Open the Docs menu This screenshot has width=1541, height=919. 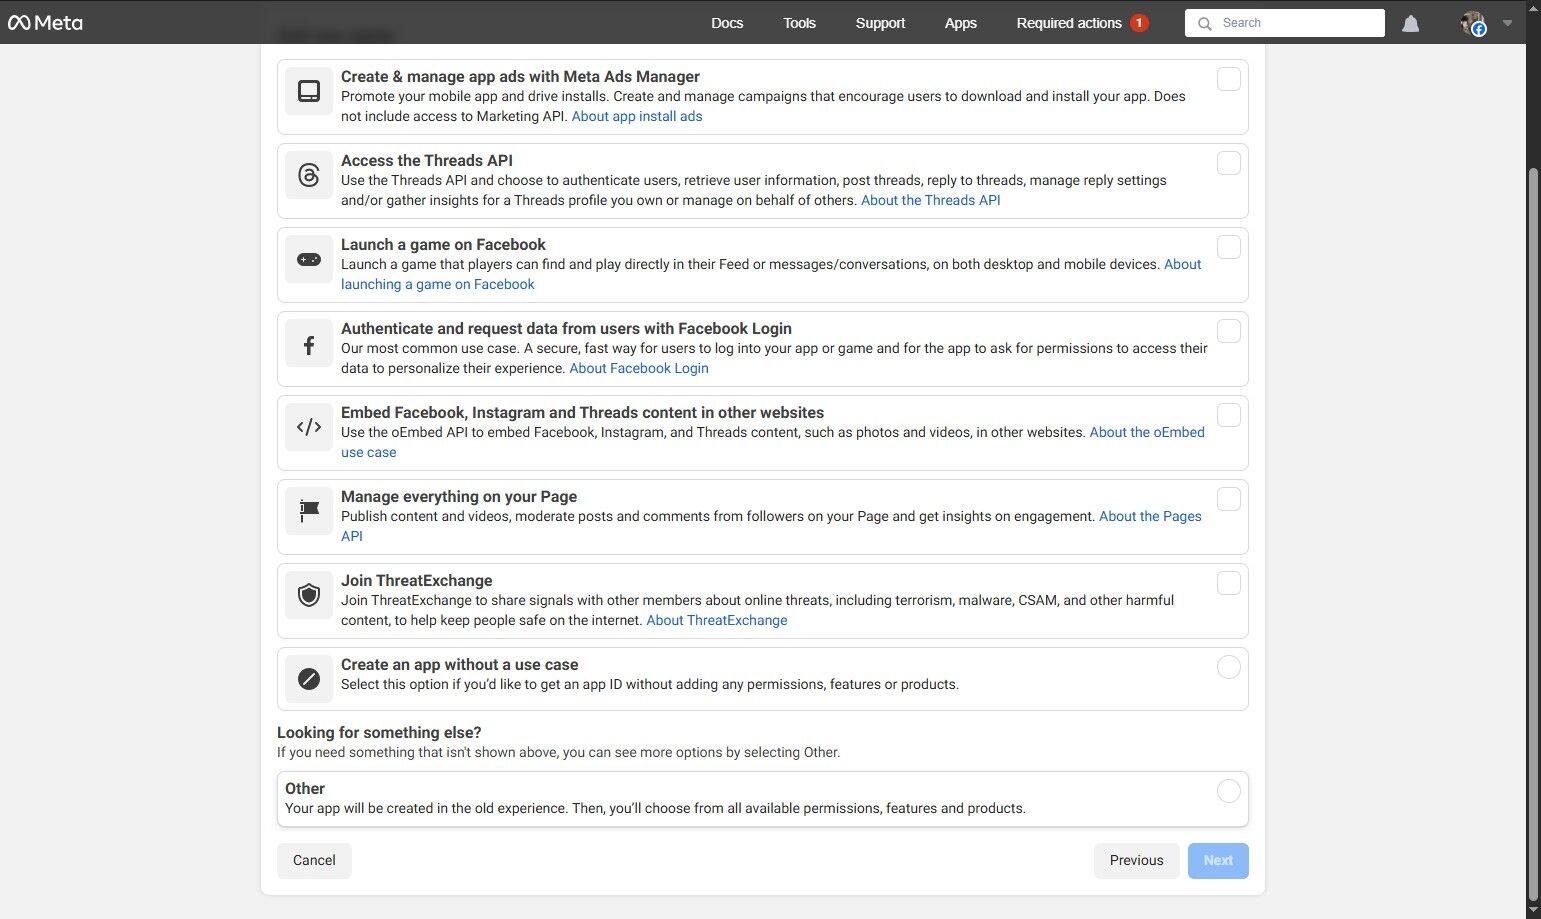727,22
